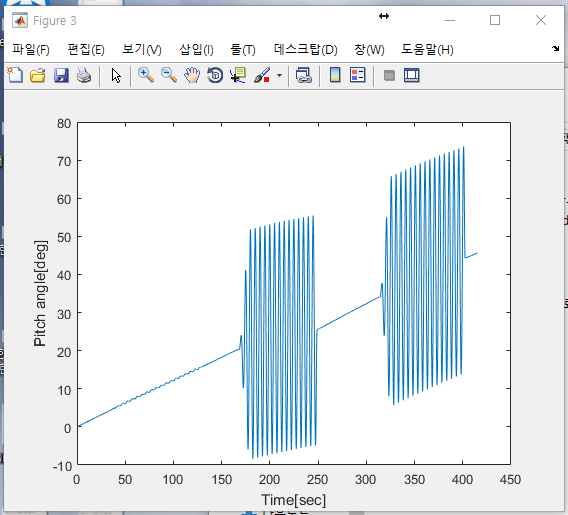This screenshot has height=515, width=568.
Task: Open the 편집(E) menu
Action: [86, 49]
